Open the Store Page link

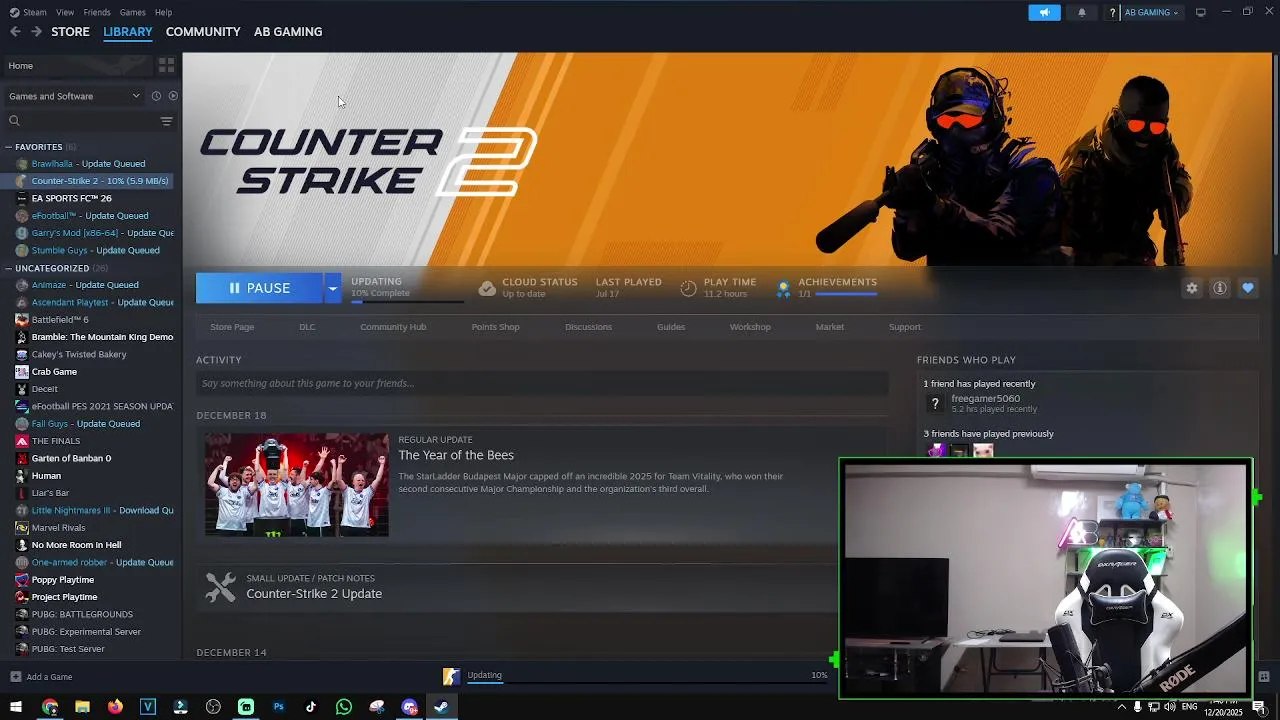[x=232, y=327]
